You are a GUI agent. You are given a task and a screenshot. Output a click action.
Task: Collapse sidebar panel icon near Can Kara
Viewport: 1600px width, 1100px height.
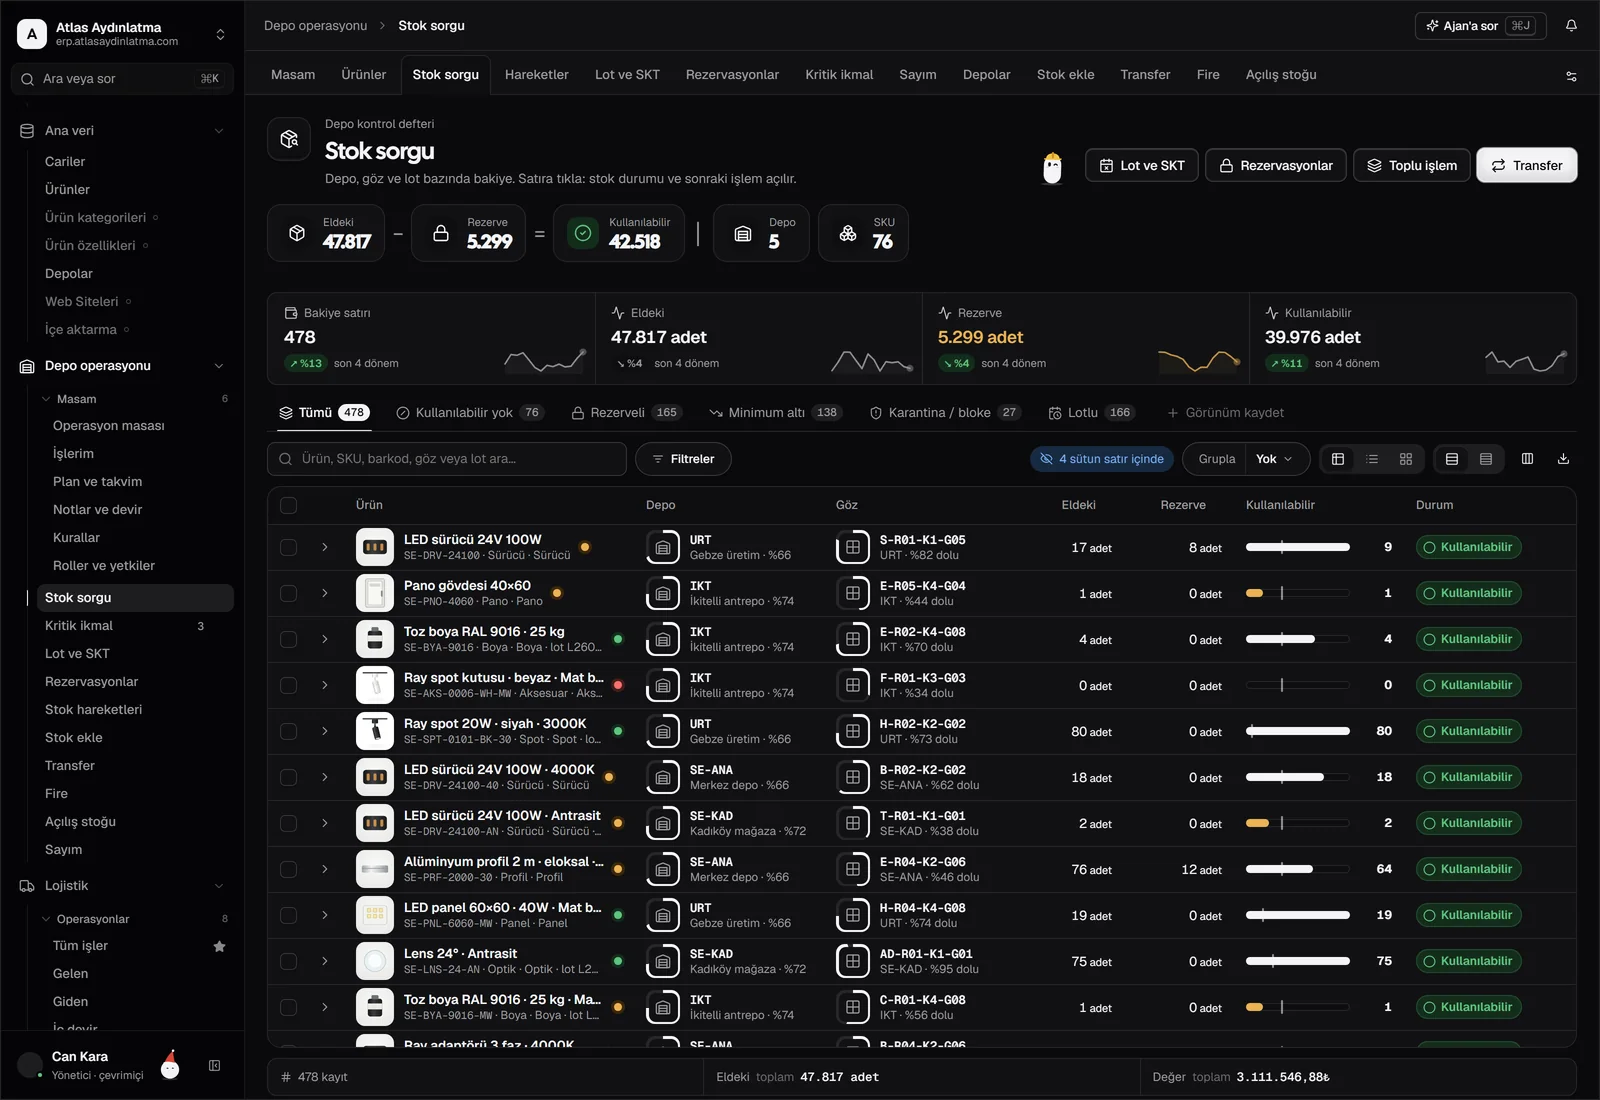pyautogui.click(x=214, y=1066)
